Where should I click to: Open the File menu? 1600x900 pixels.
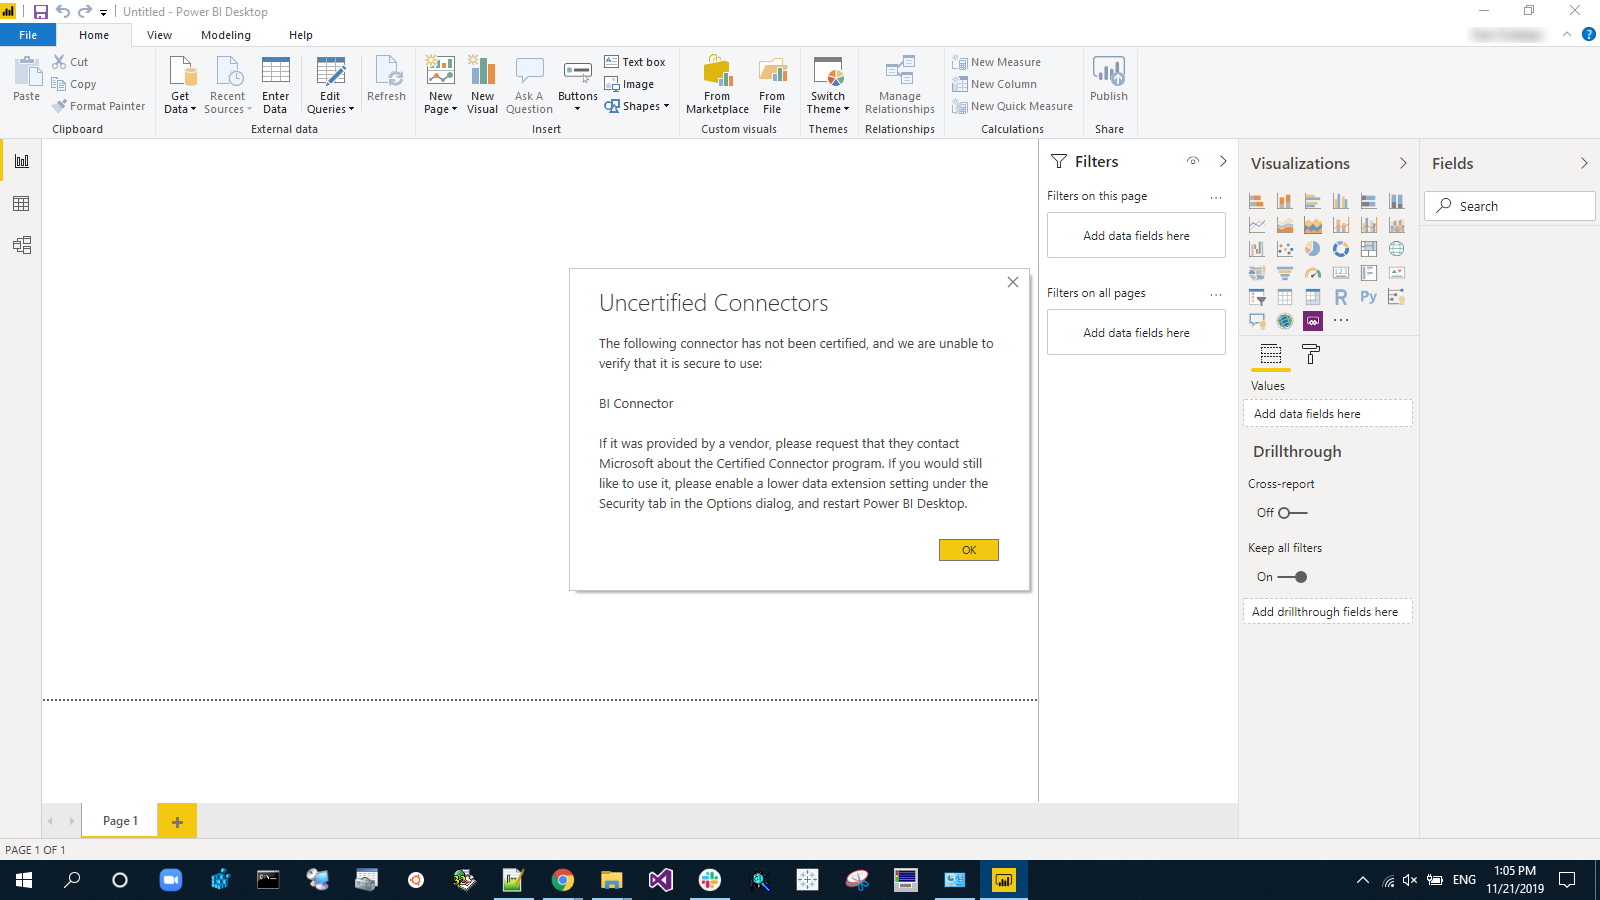click(x=28, y=35)
